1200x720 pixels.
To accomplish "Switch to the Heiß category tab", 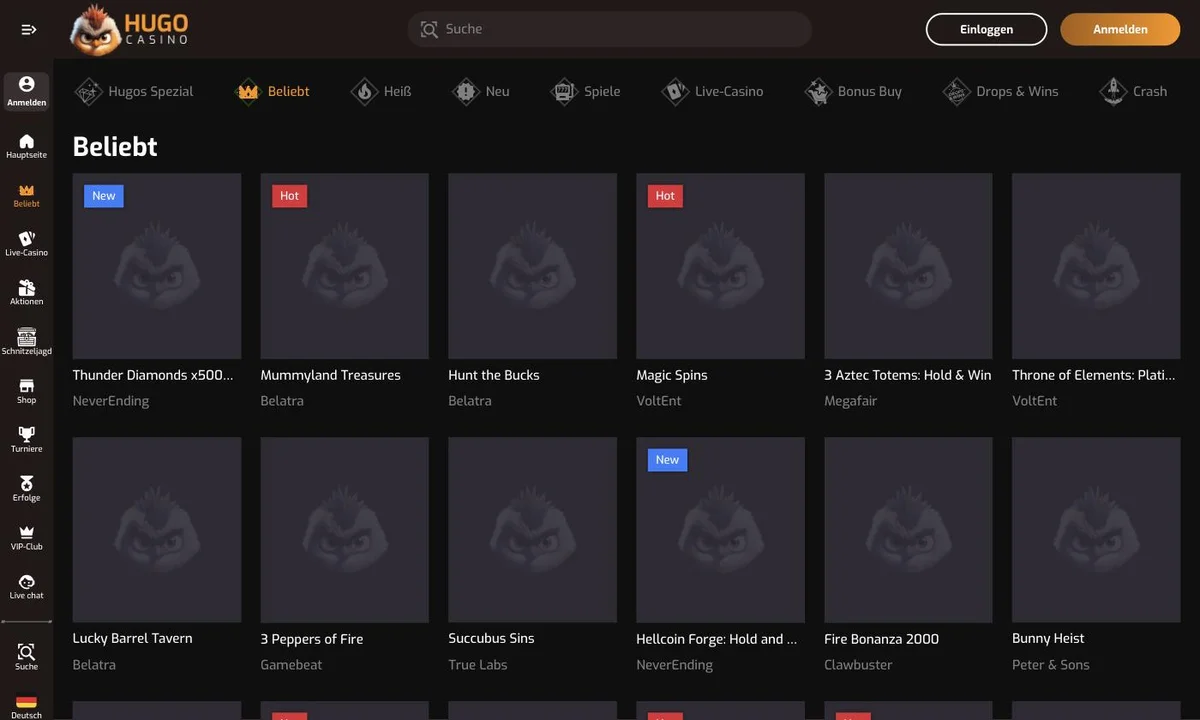I will coord(381,91).
